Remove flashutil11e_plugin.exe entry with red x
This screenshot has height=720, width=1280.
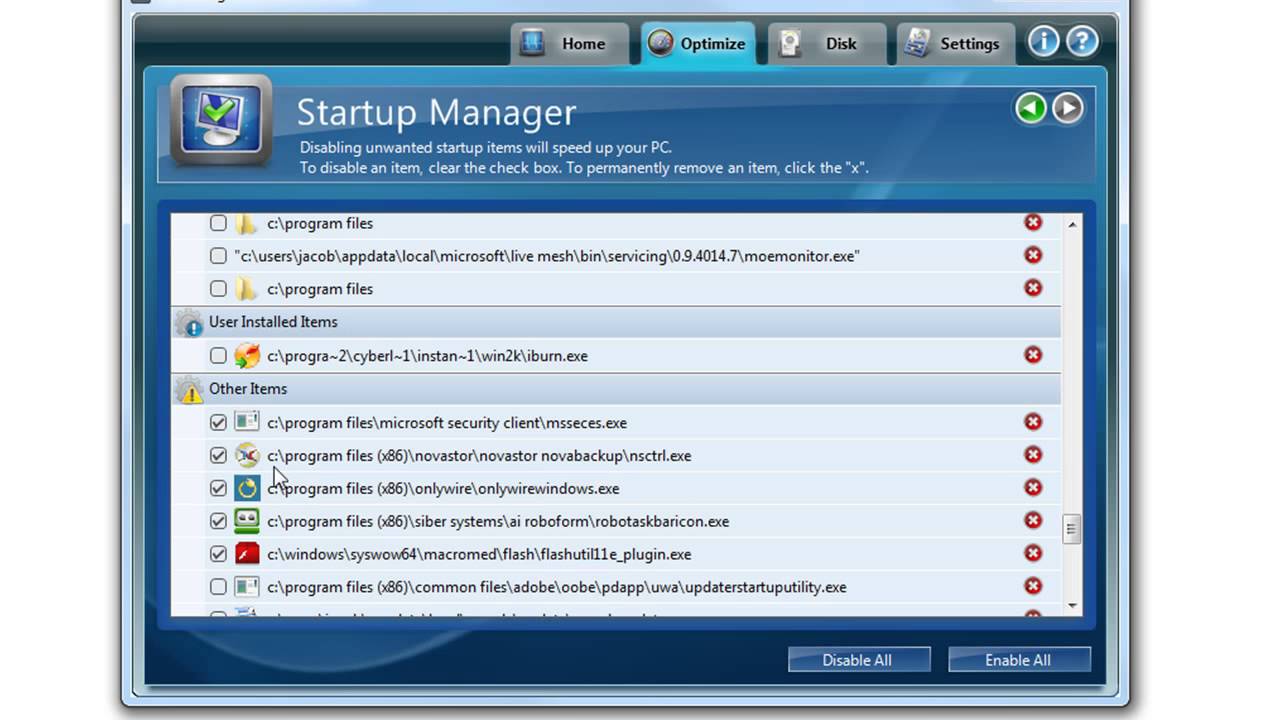(x=1033, y=553)
